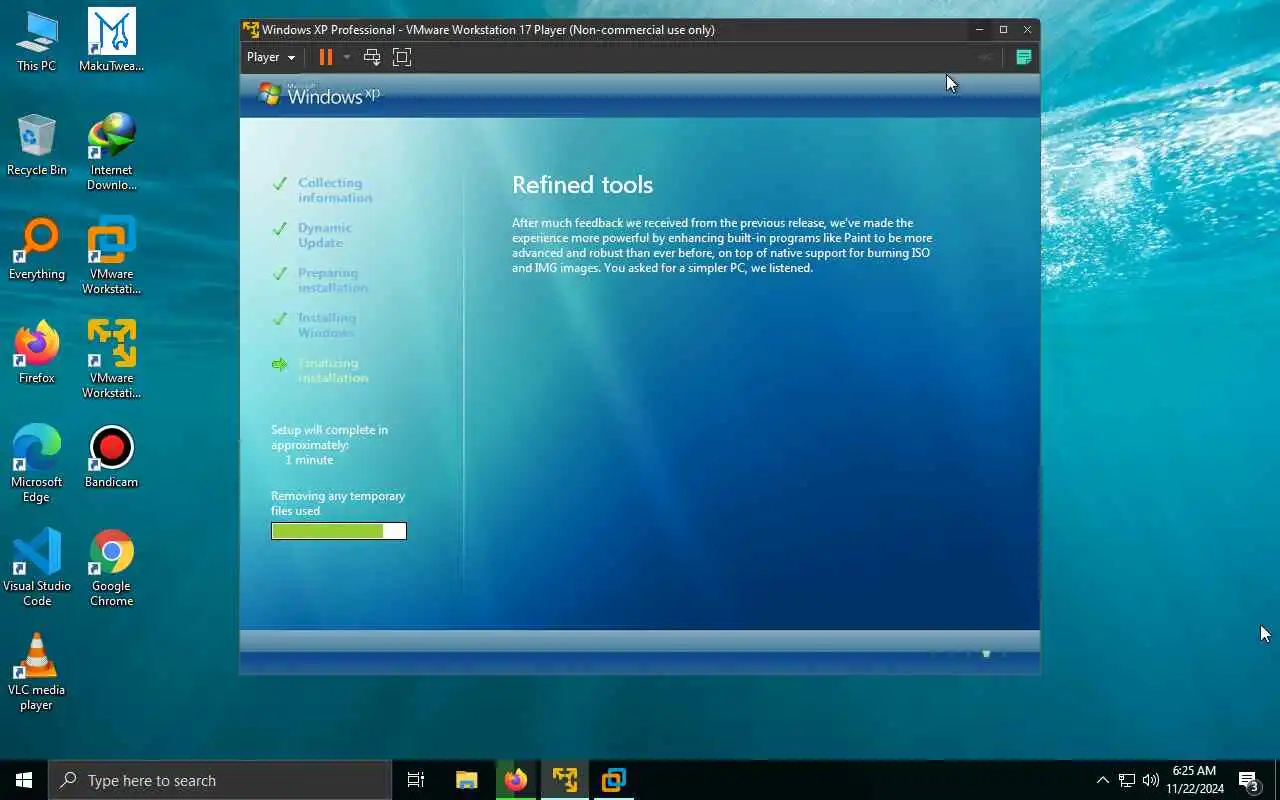Open Visual Studio Code shortcut
Screen dimensions: 1280x800
pos(36,569)
